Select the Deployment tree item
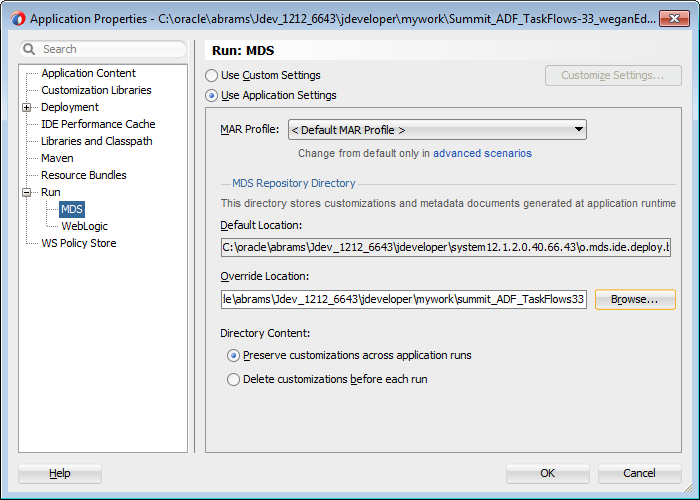The image size is (700, 500). (x=70, y=107)
